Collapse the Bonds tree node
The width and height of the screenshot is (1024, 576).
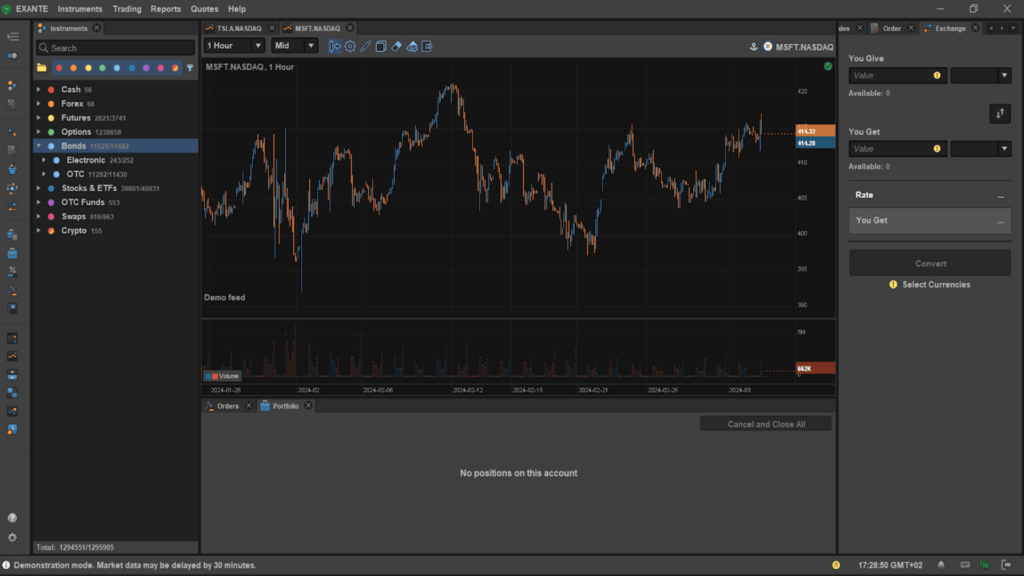39,146
